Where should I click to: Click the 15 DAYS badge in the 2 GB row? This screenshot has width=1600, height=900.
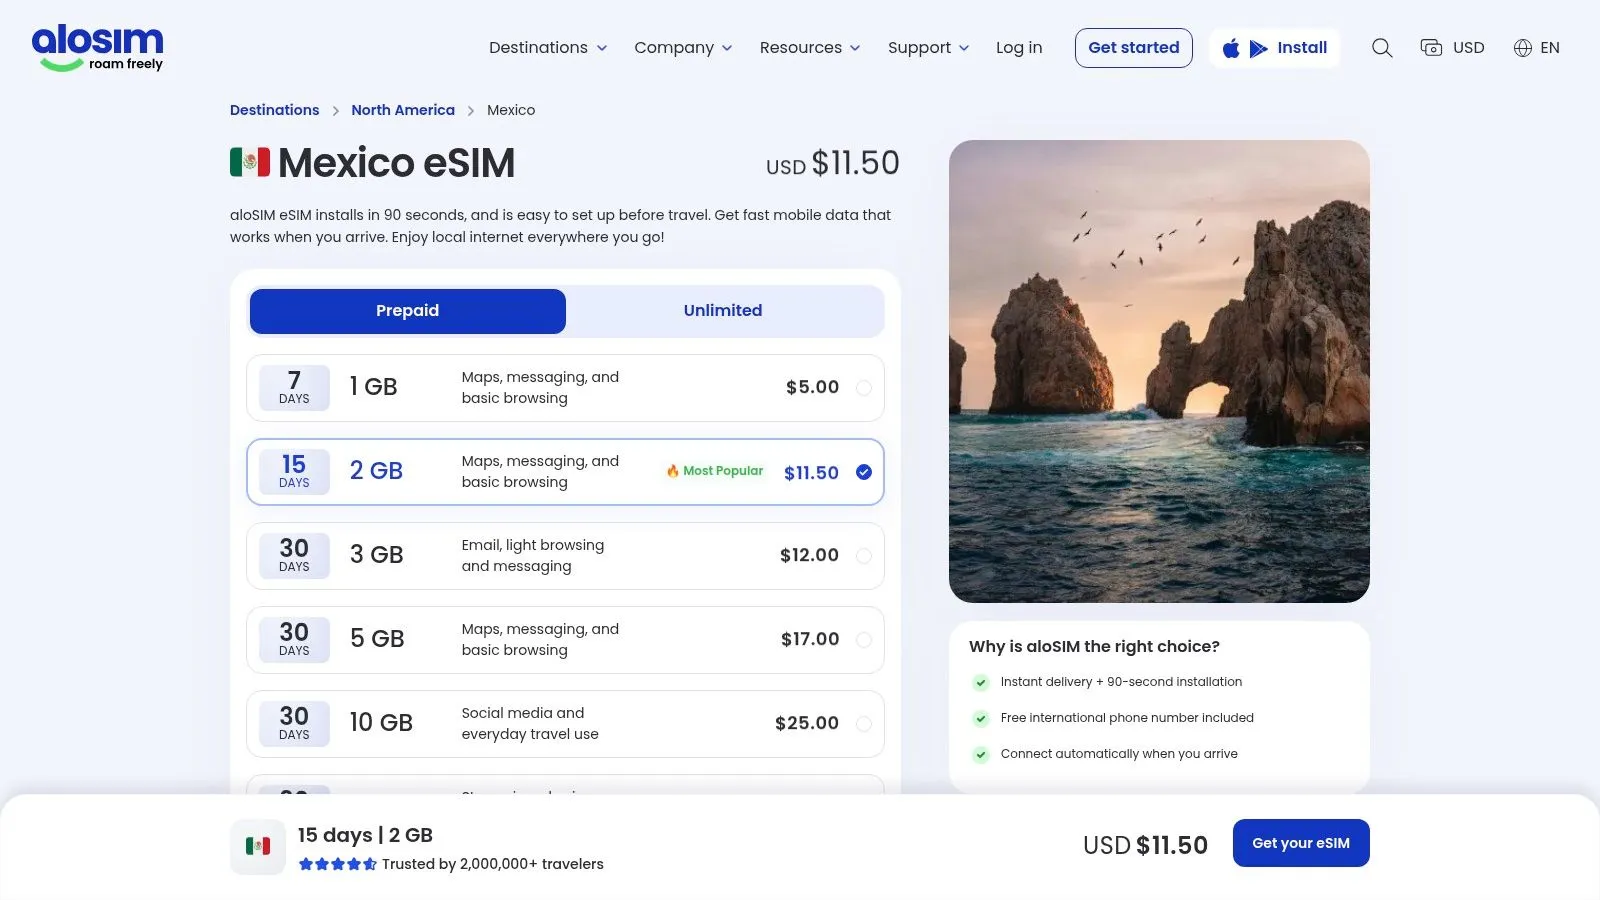pyautogui.click(x=294, y=472)
